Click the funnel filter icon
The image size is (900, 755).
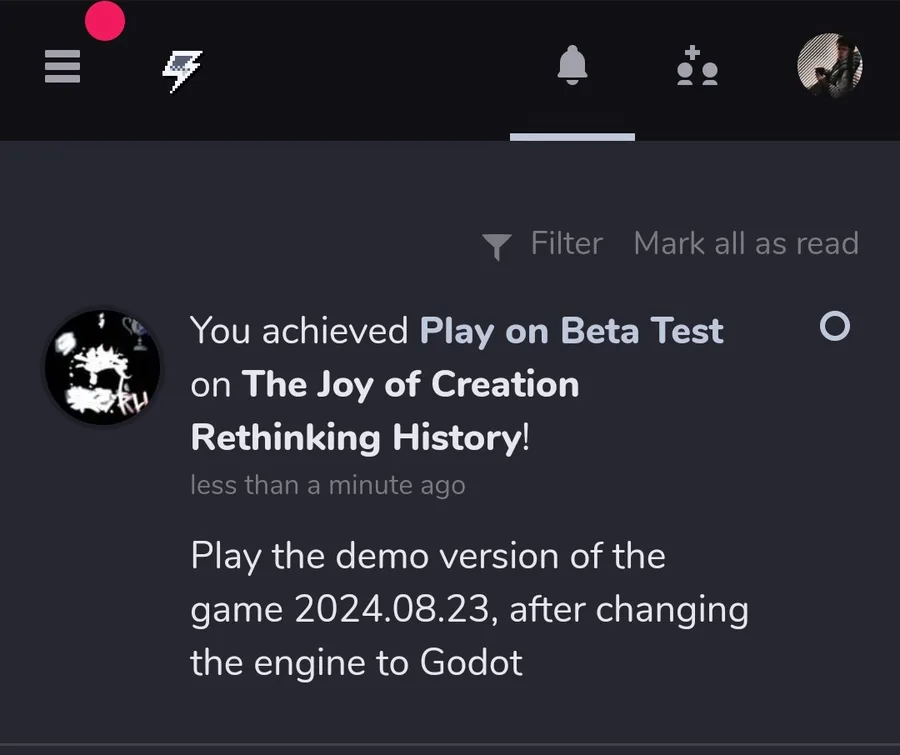[x=496, y=246]
